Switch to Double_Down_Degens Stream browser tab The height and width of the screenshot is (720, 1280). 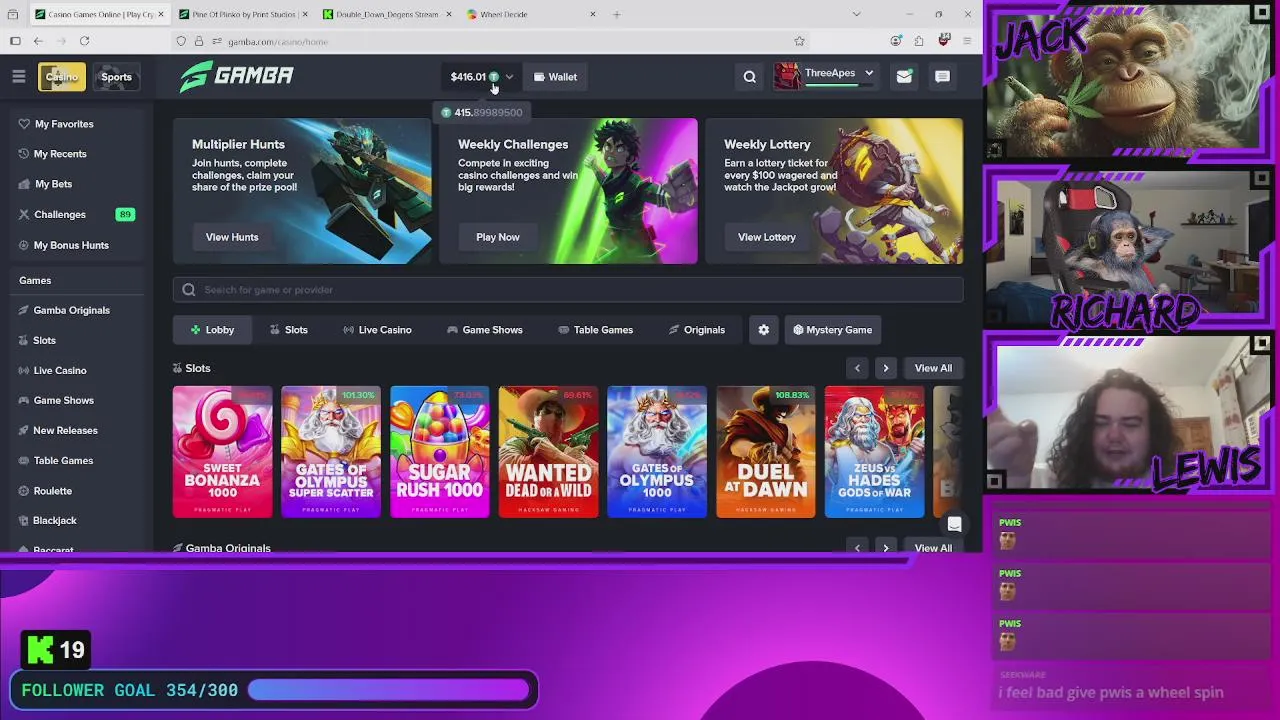[387, 14]
